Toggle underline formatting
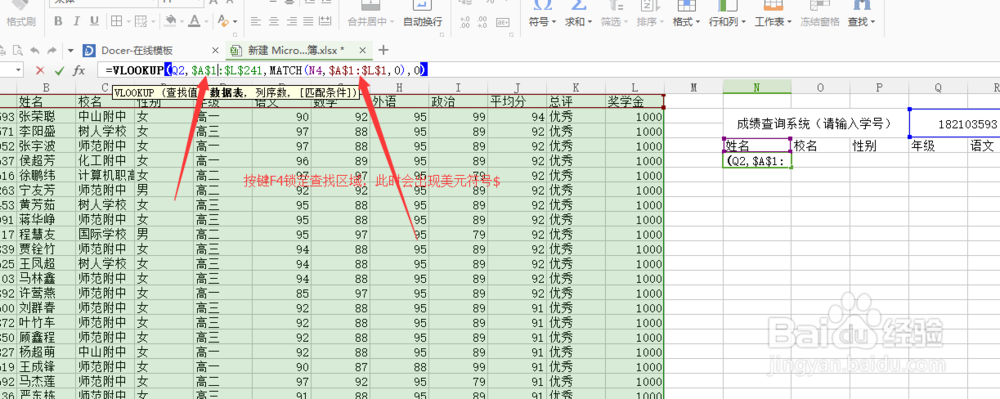The image size is (1000, 399). coord(94,21)
